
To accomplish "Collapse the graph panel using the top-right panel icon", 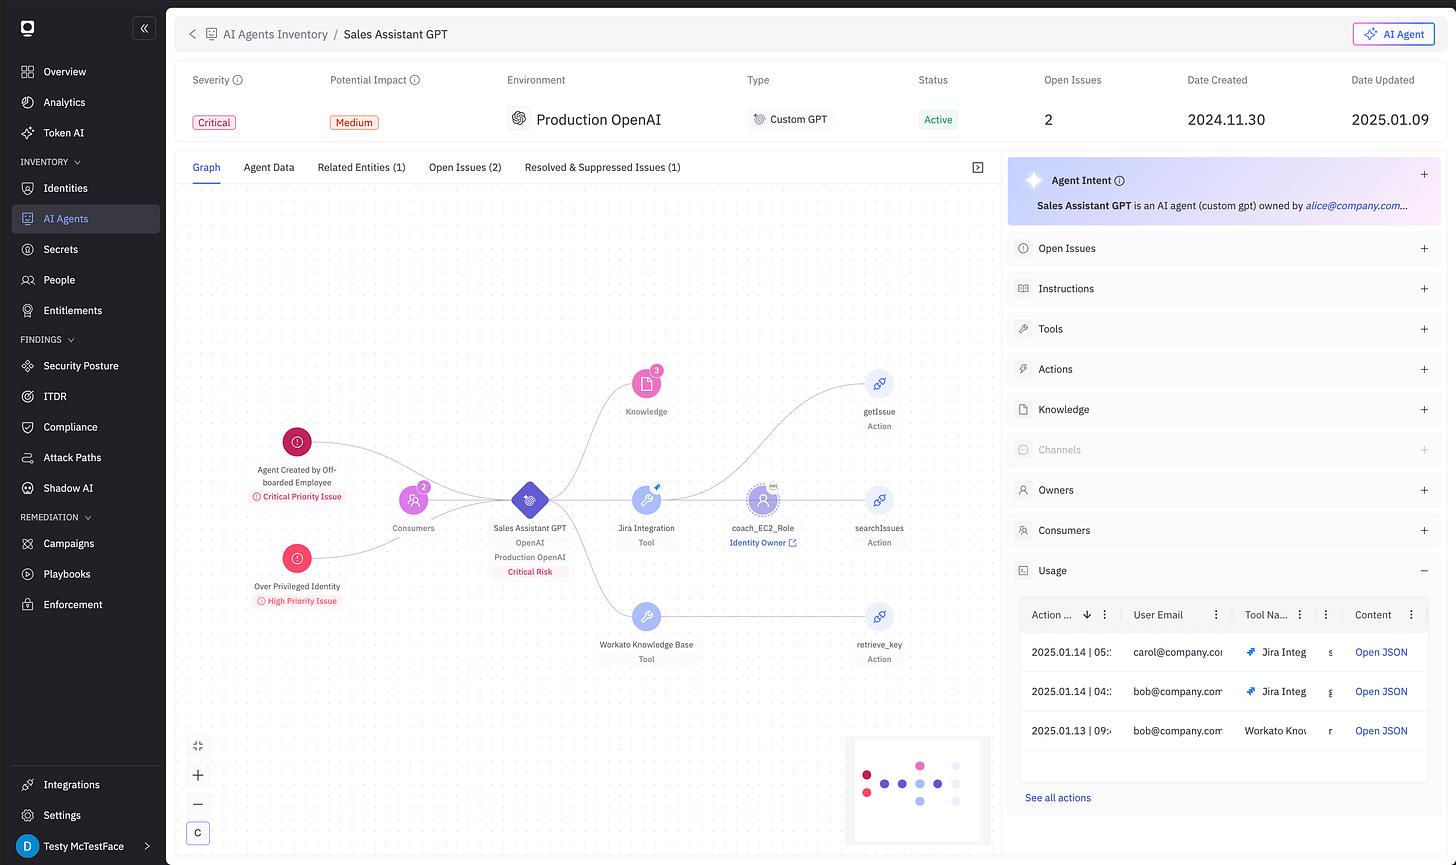I will (978, 167).
